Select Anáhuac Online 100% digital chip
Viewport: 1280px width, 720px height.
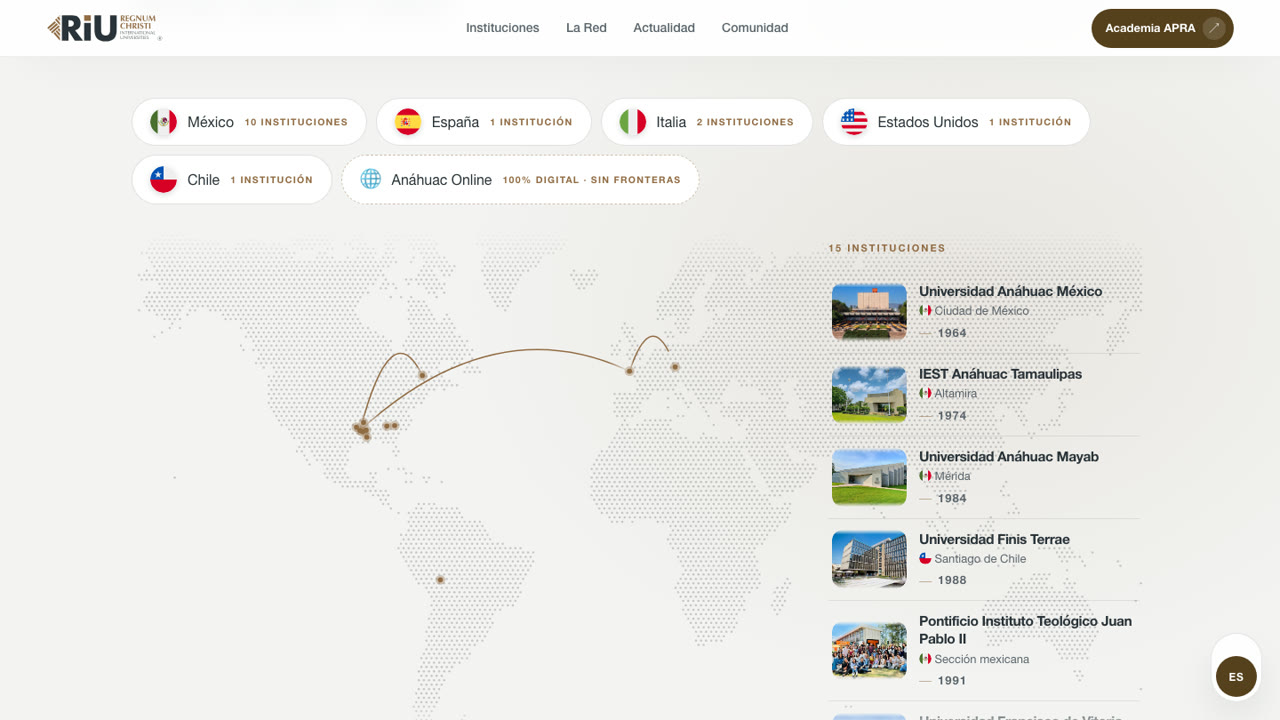tap(520, 180)
